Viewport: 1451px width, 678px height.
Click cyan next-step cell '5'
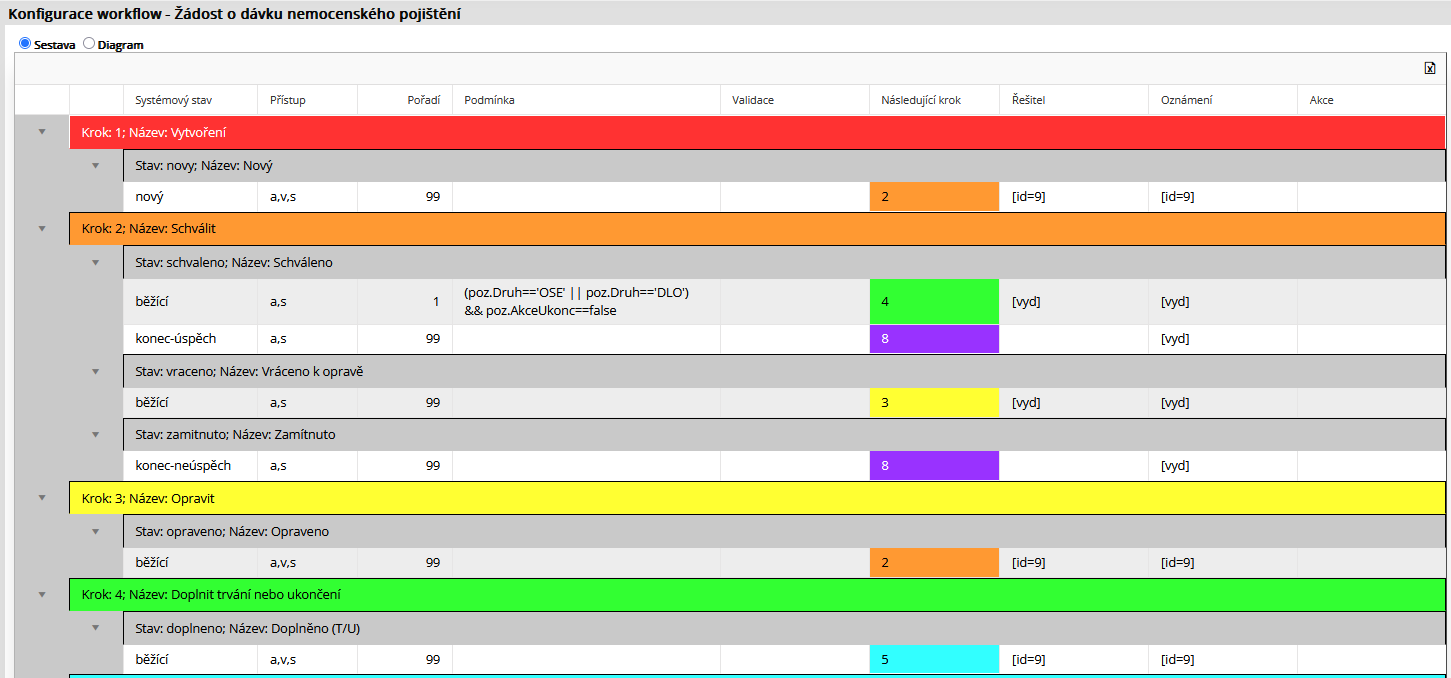pos(934,659)
